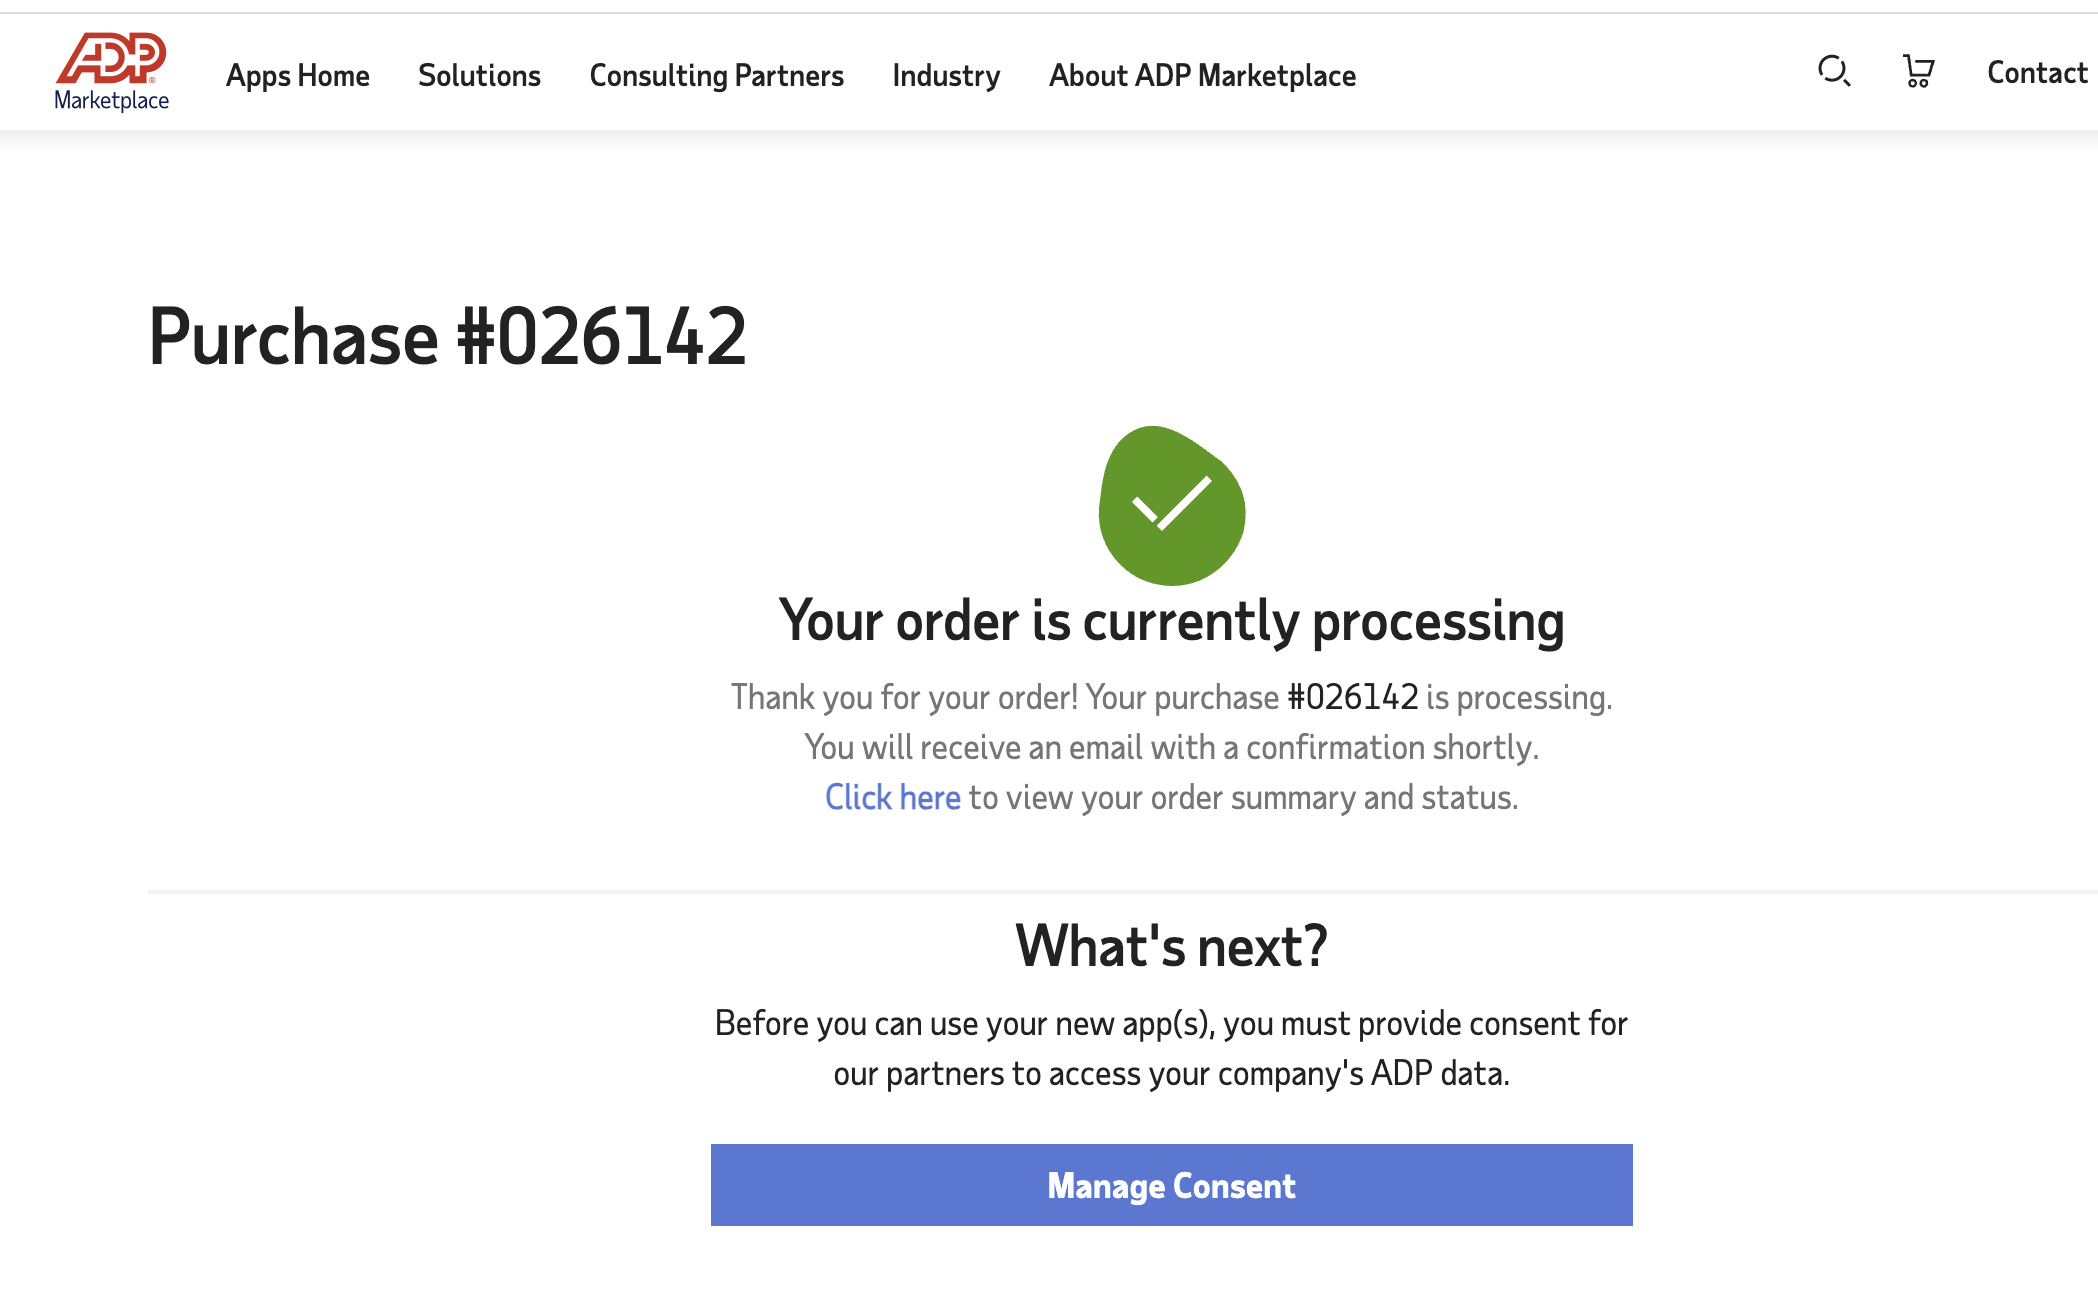This screenshot has height=1310, width=2098.
Task: Go to ADP Marketplace logo home
Action: pyautogui.click(x=111, y=71)
